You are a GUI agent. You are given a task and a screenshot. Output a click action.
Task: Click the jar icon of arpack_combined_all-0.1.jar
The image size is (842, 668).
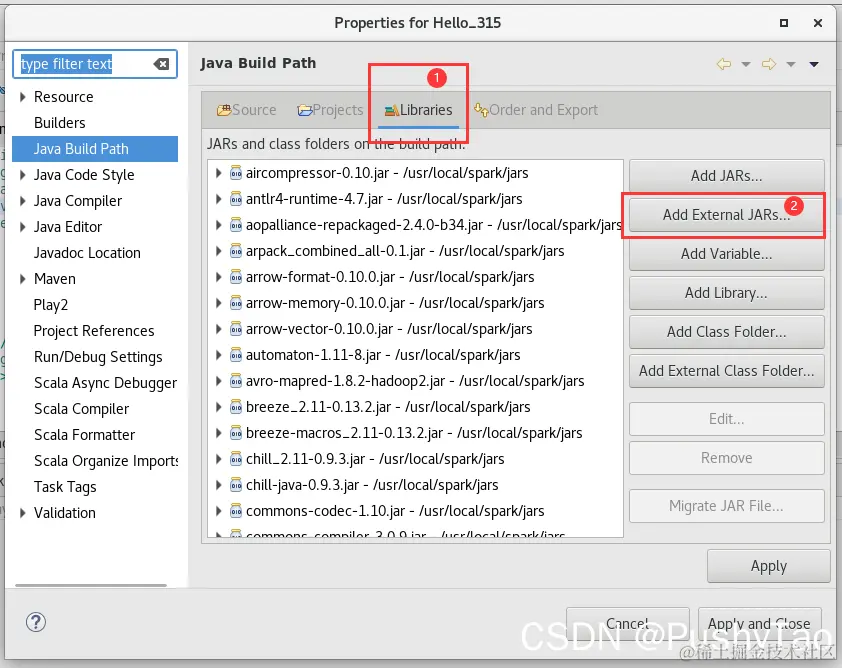point(236,251)
